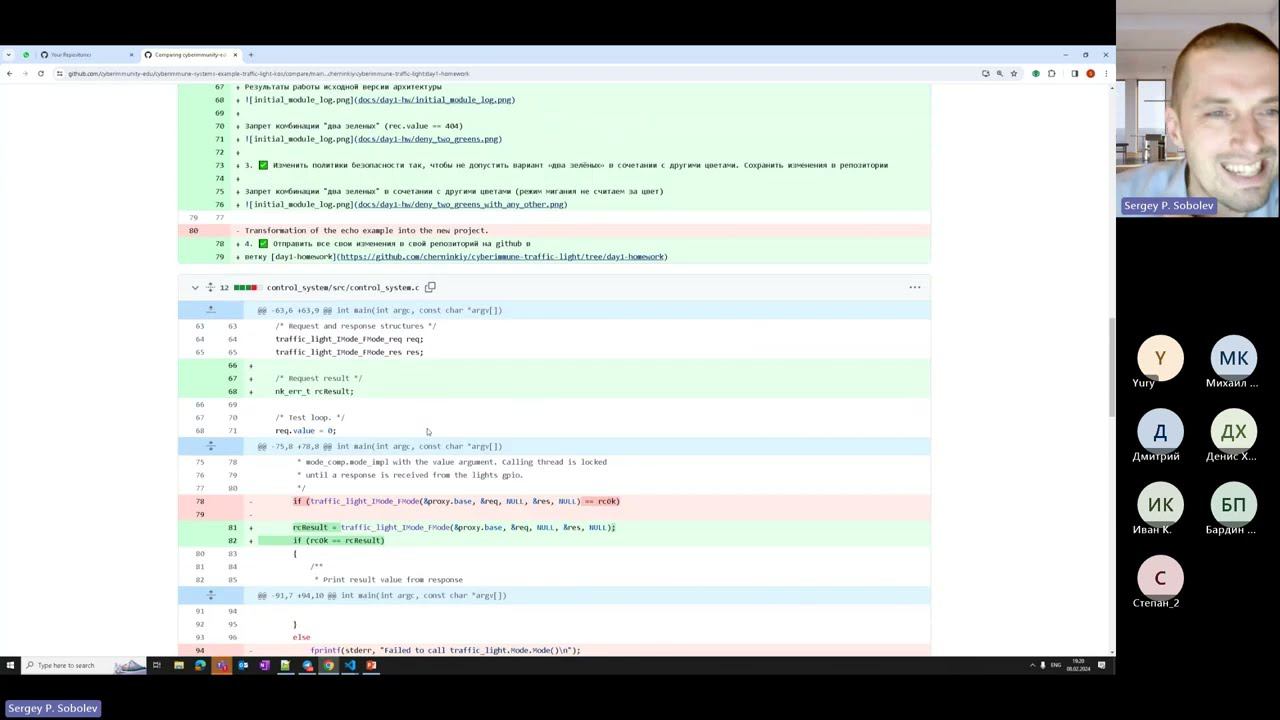Open the Windows Start menu
Image resolution: width=1280 pixels, height=720 pixels.
click(10, 665)
